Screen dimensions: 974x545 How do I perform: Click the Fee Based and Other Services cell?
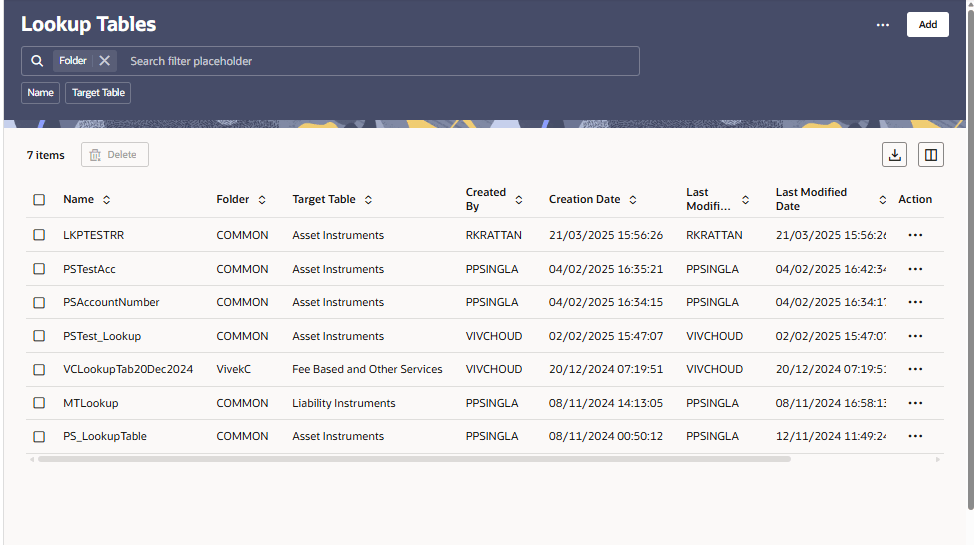coord(367,369)
